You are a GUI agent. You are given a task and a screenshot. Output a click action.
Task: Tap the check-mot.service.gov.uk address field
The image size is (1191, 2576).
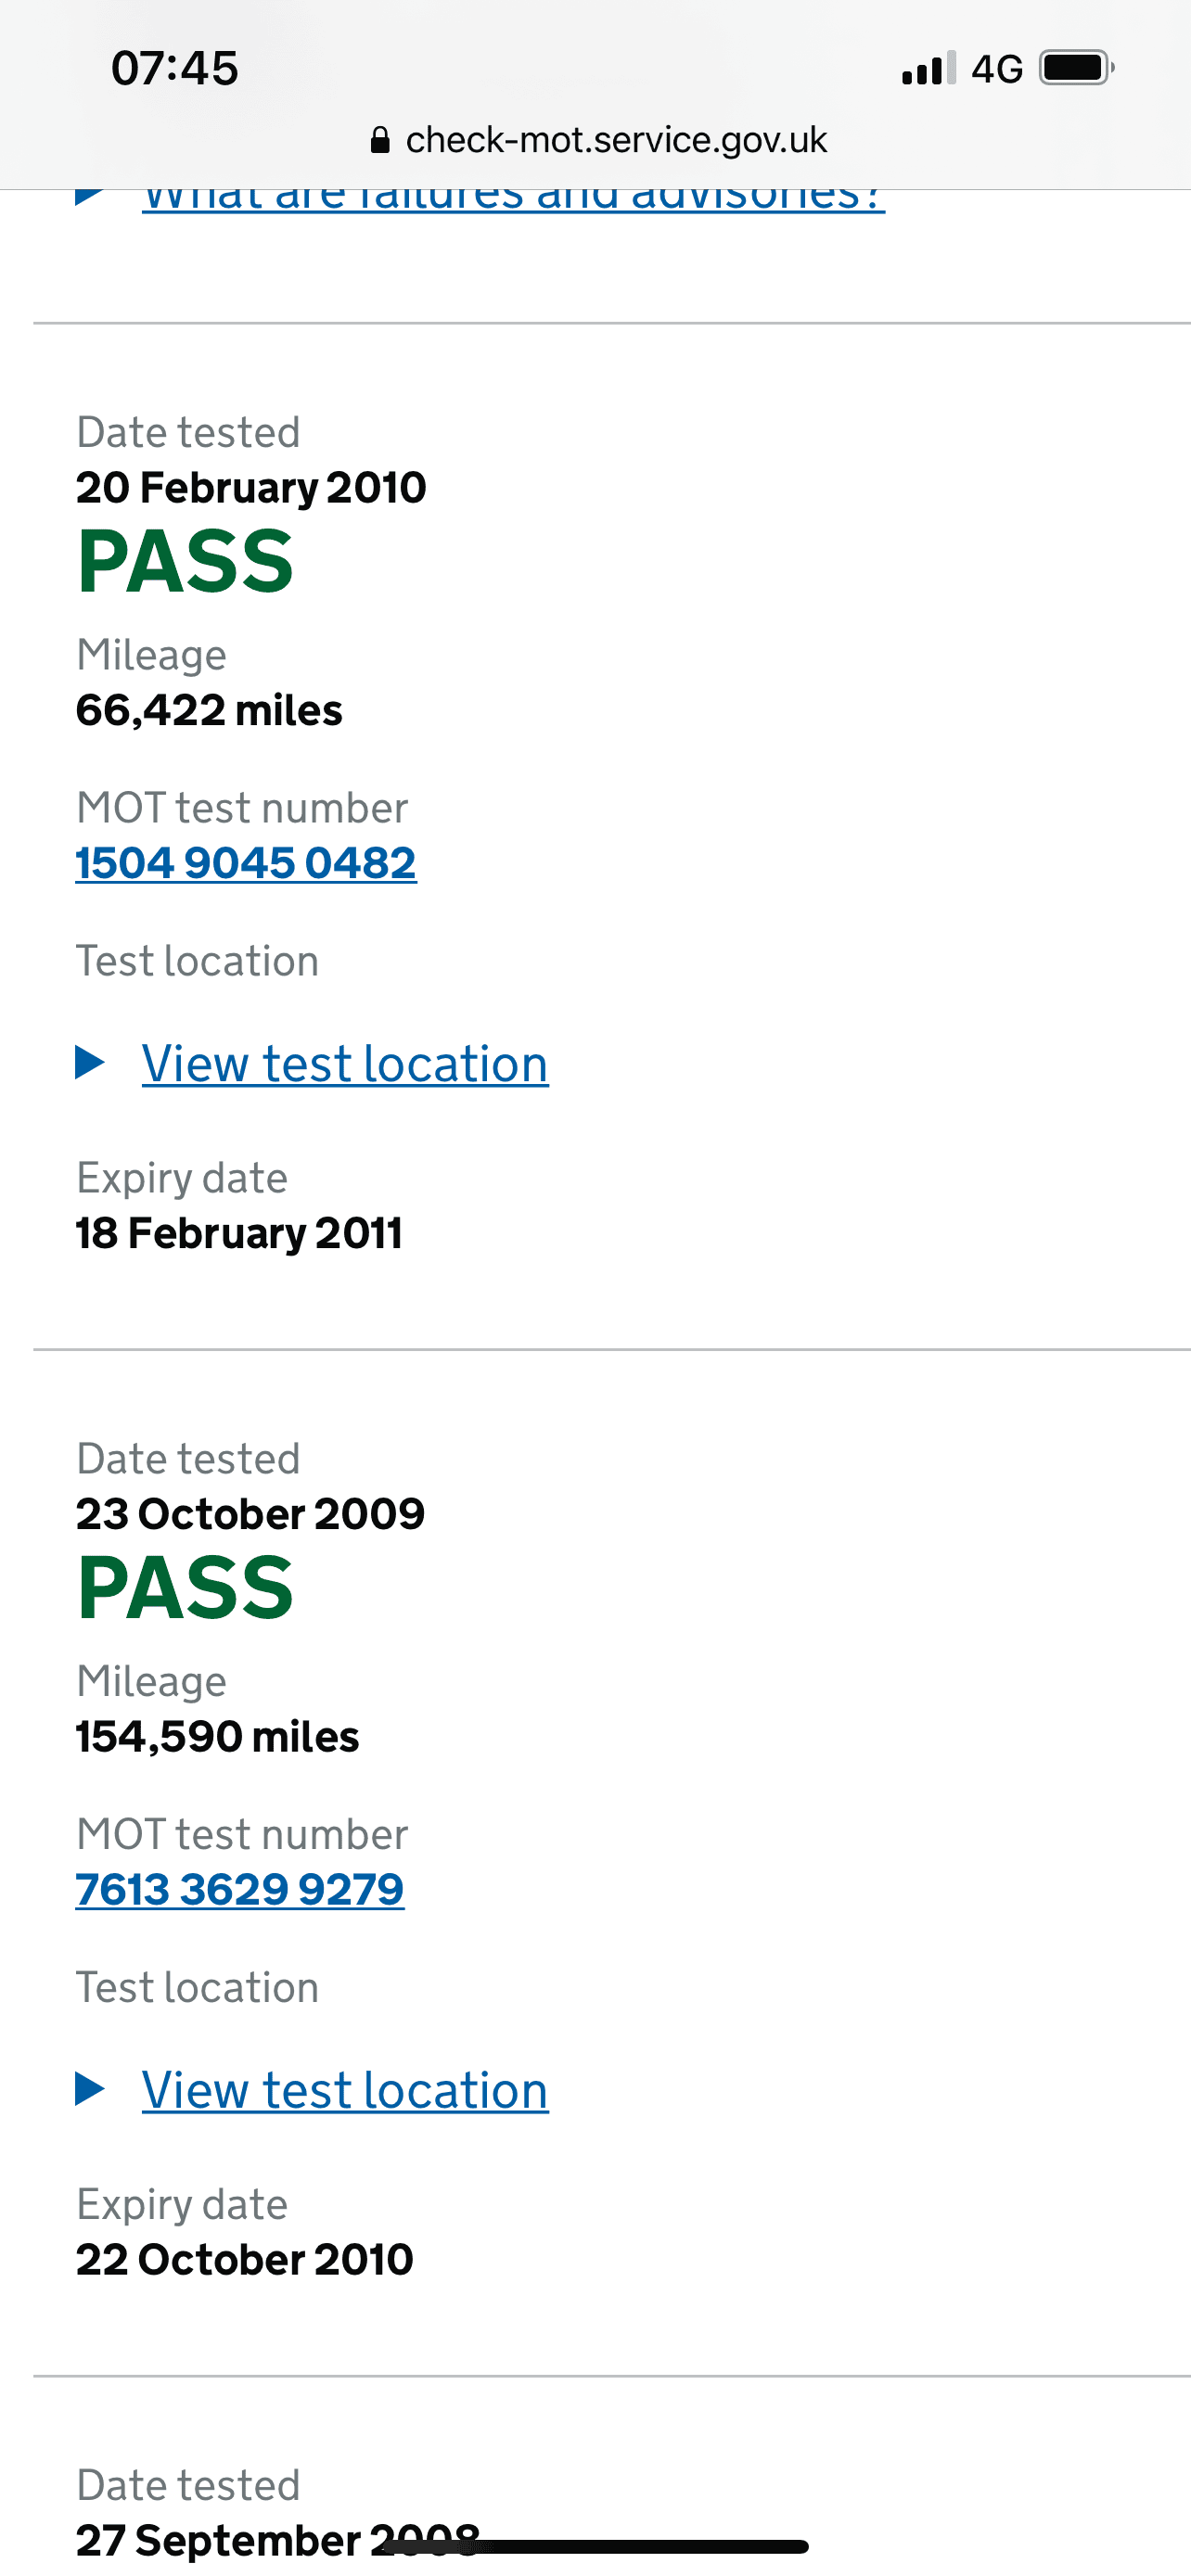[x=598, y=140]
